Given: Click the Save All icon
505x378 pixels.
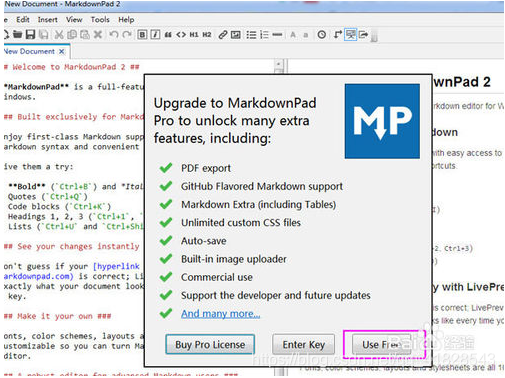Looking at the screenshot, I should (x=44, y=35).
